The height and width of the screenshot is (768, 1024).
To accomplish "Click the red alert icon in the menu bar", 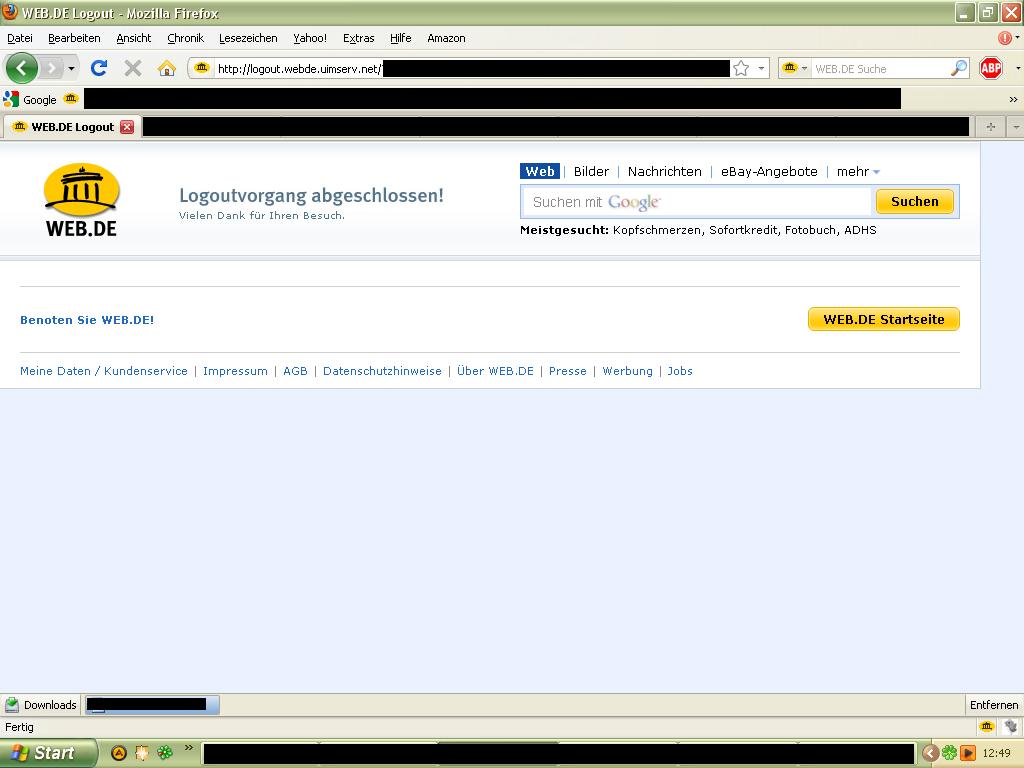I will (x=1004, y=38).
